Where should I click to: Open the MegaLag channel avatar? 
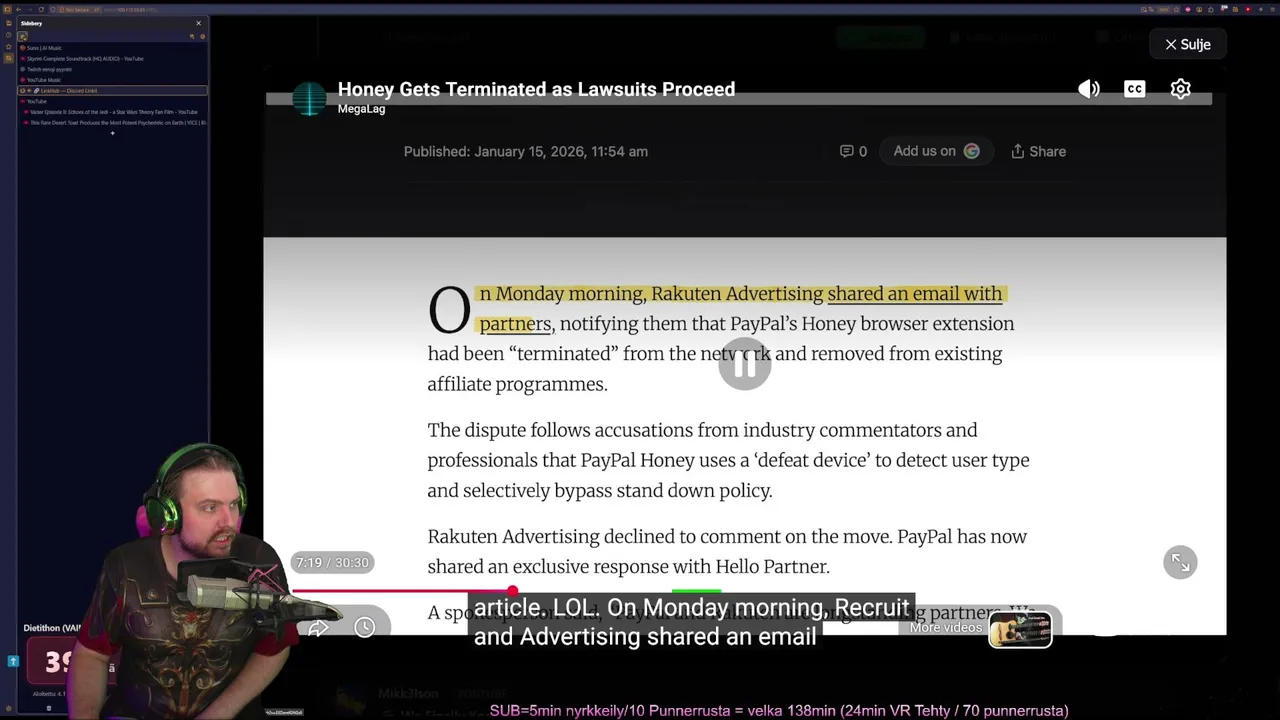point(309,98)
